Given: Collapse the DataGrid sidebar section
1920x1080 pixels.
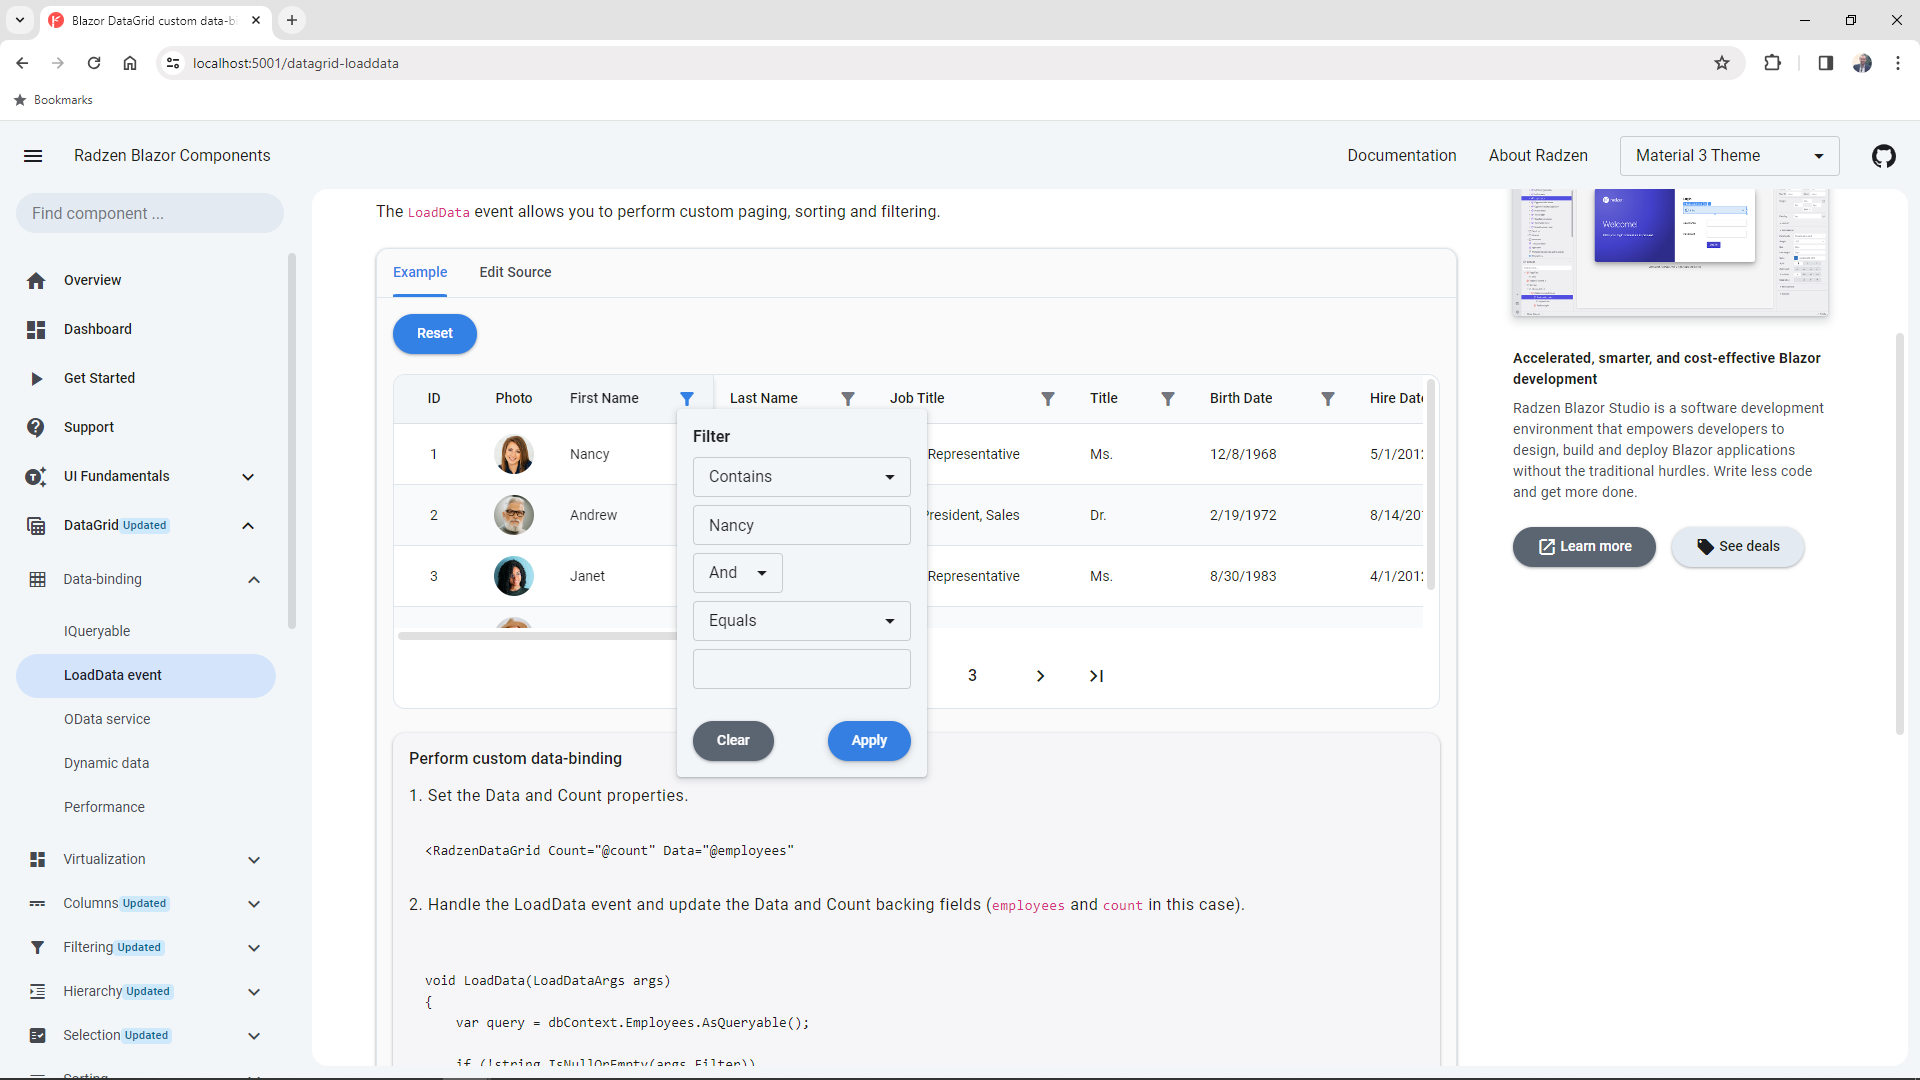Looking at the screenshot, I should [x=248, y=525].
